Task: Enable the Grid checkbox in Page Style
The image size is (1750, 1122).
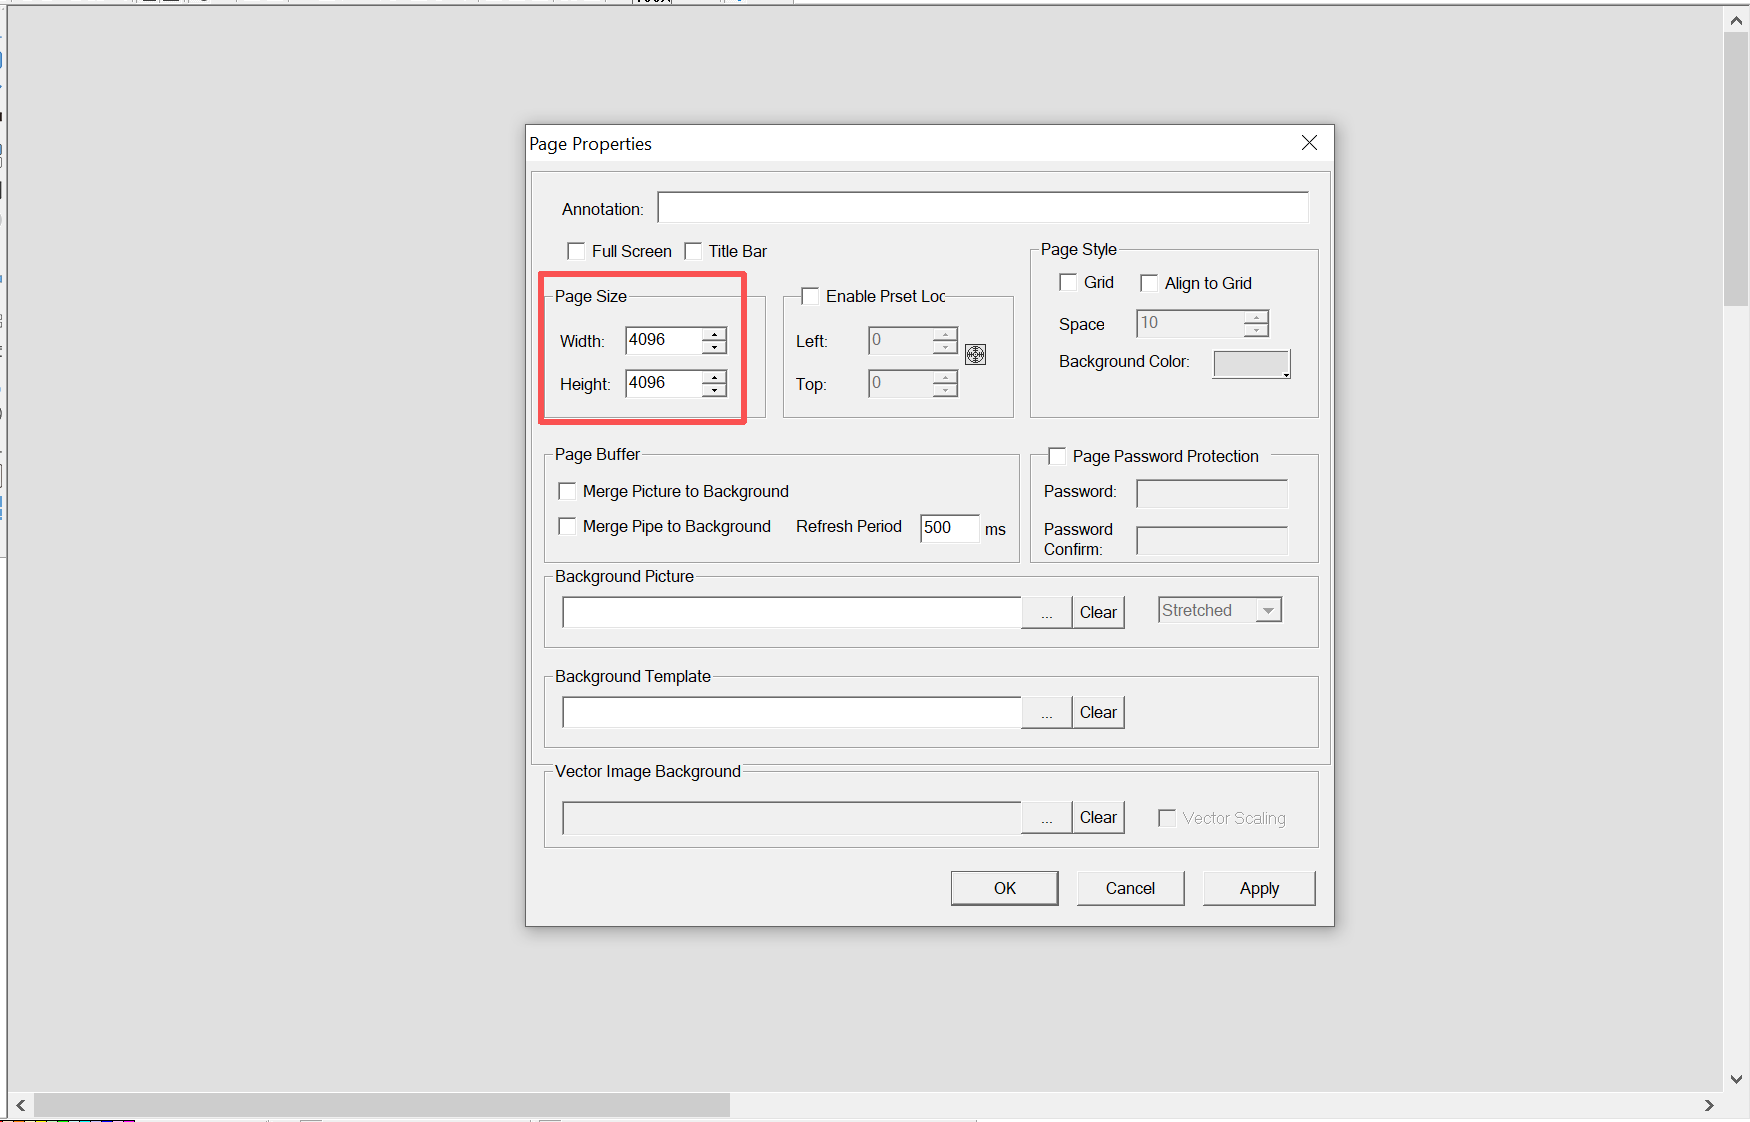Action: pyautogui.click(x=1068, y=283)
